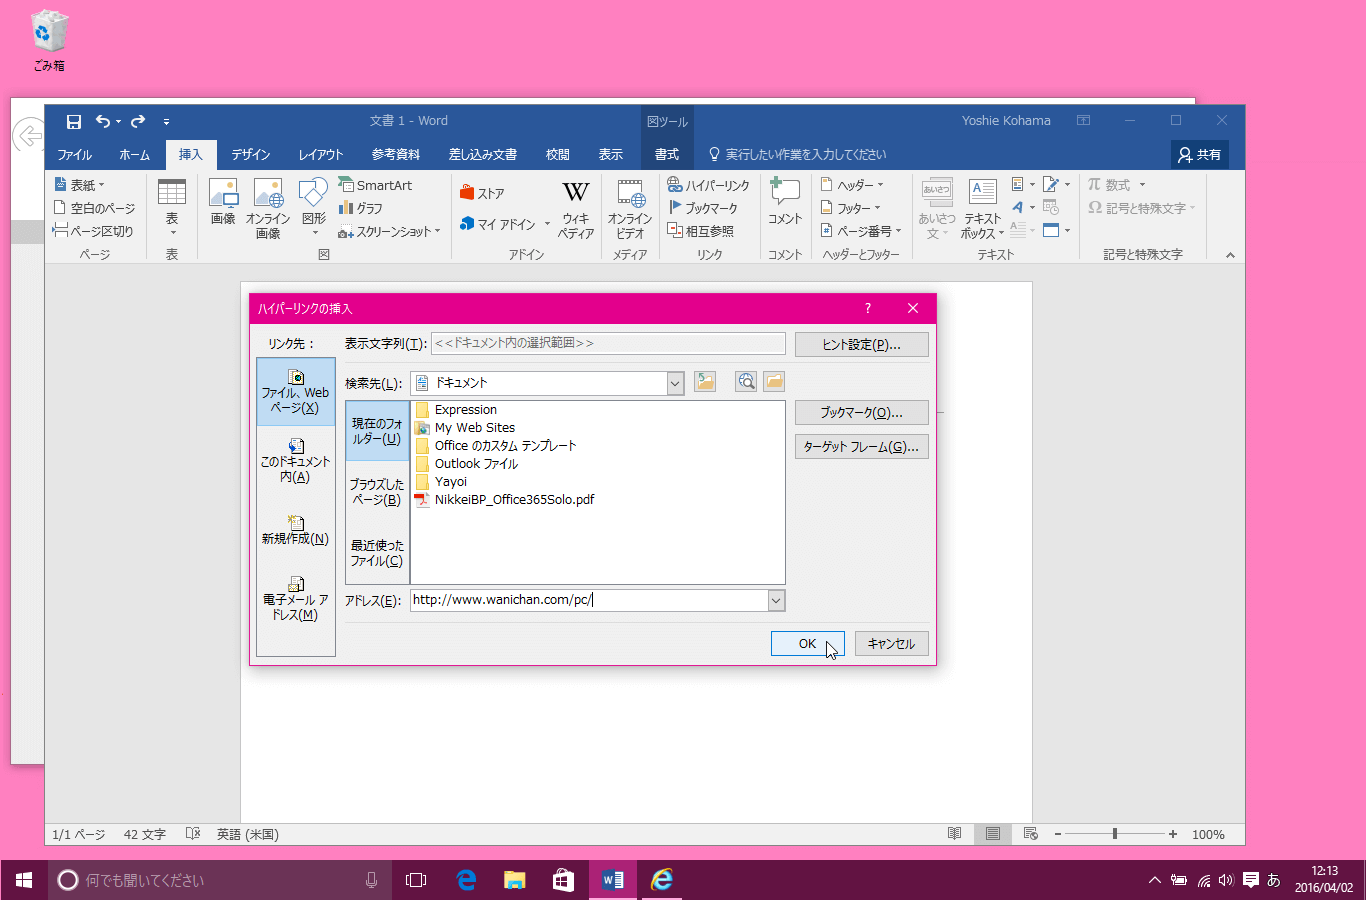Click the ハイパーリンク ribbon button
The image size is (1366, 900).
(x=709, y=185)
